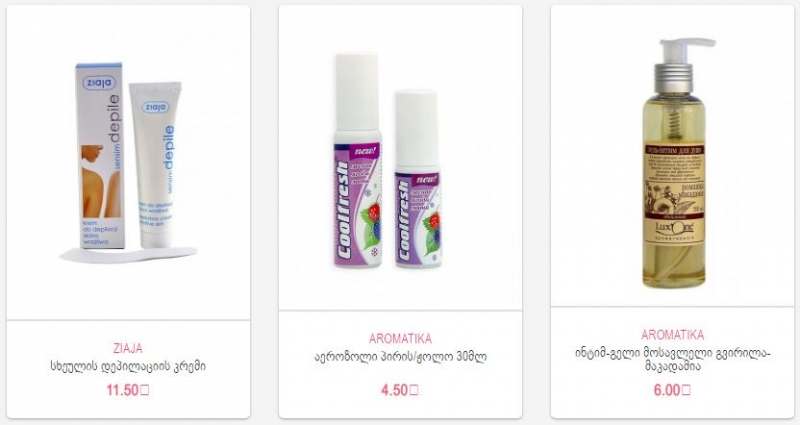Open the აეროზოლი პირის/ჭოლო 30მლ product title

400,356
